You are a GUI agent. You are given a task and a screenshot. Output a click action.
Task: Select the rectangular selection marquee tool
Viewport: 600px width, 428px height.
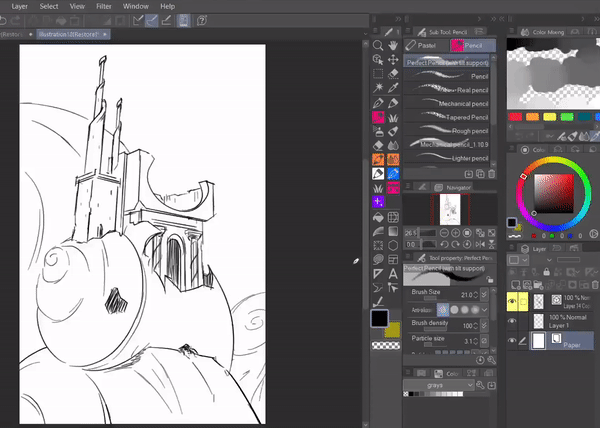[x=379, y=74]
